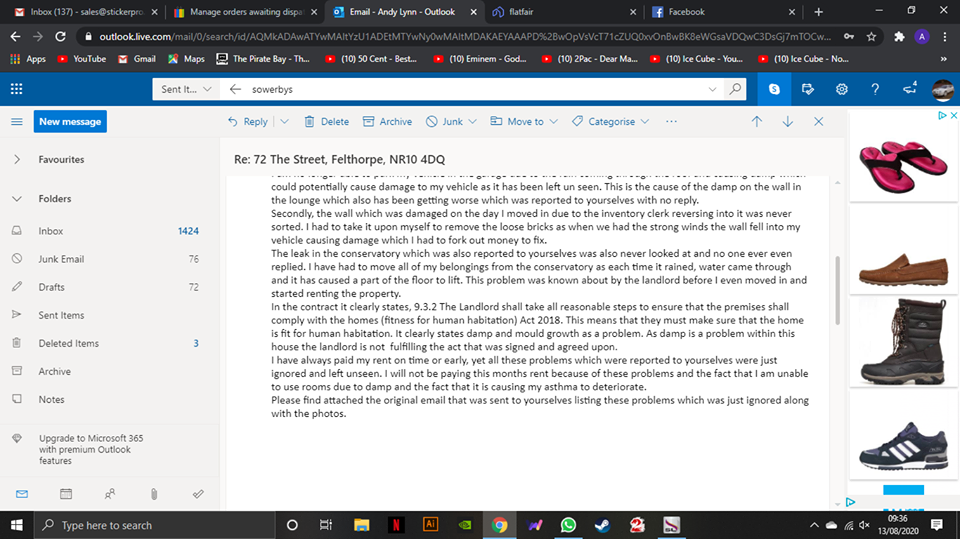Go back with search back arrow
The image size is (960, 539).
coord(235,89)
